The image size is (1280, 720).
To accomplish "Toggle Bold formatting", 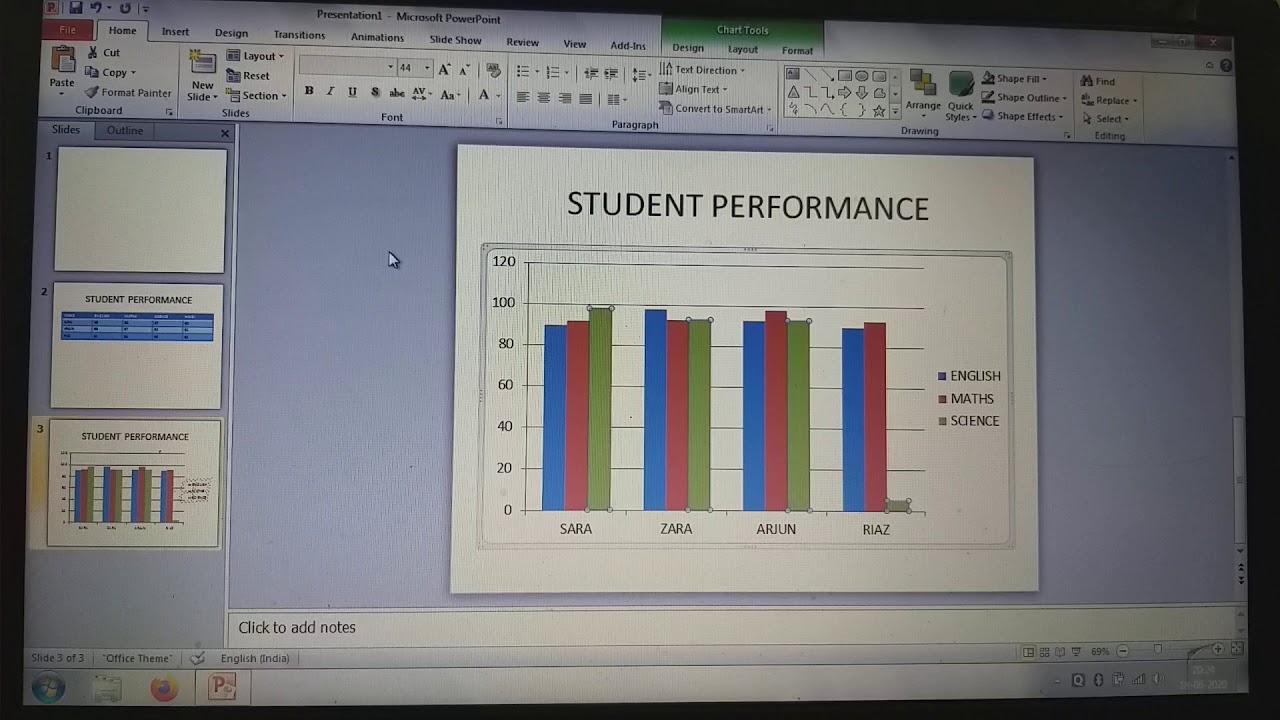I will point(309,92).
